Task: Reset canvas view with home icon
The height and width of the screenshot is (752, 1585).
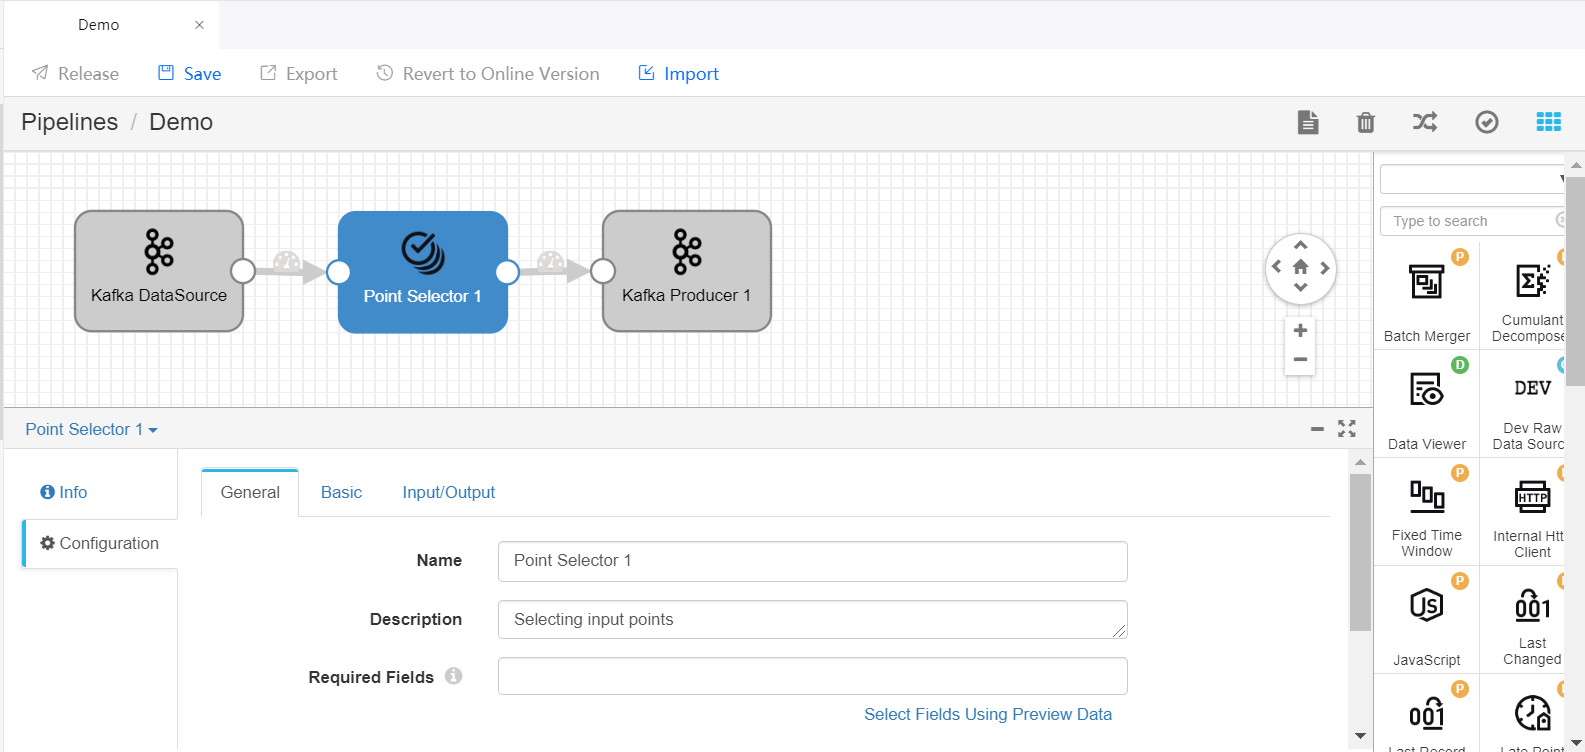Action: (x=1300, y=267)
